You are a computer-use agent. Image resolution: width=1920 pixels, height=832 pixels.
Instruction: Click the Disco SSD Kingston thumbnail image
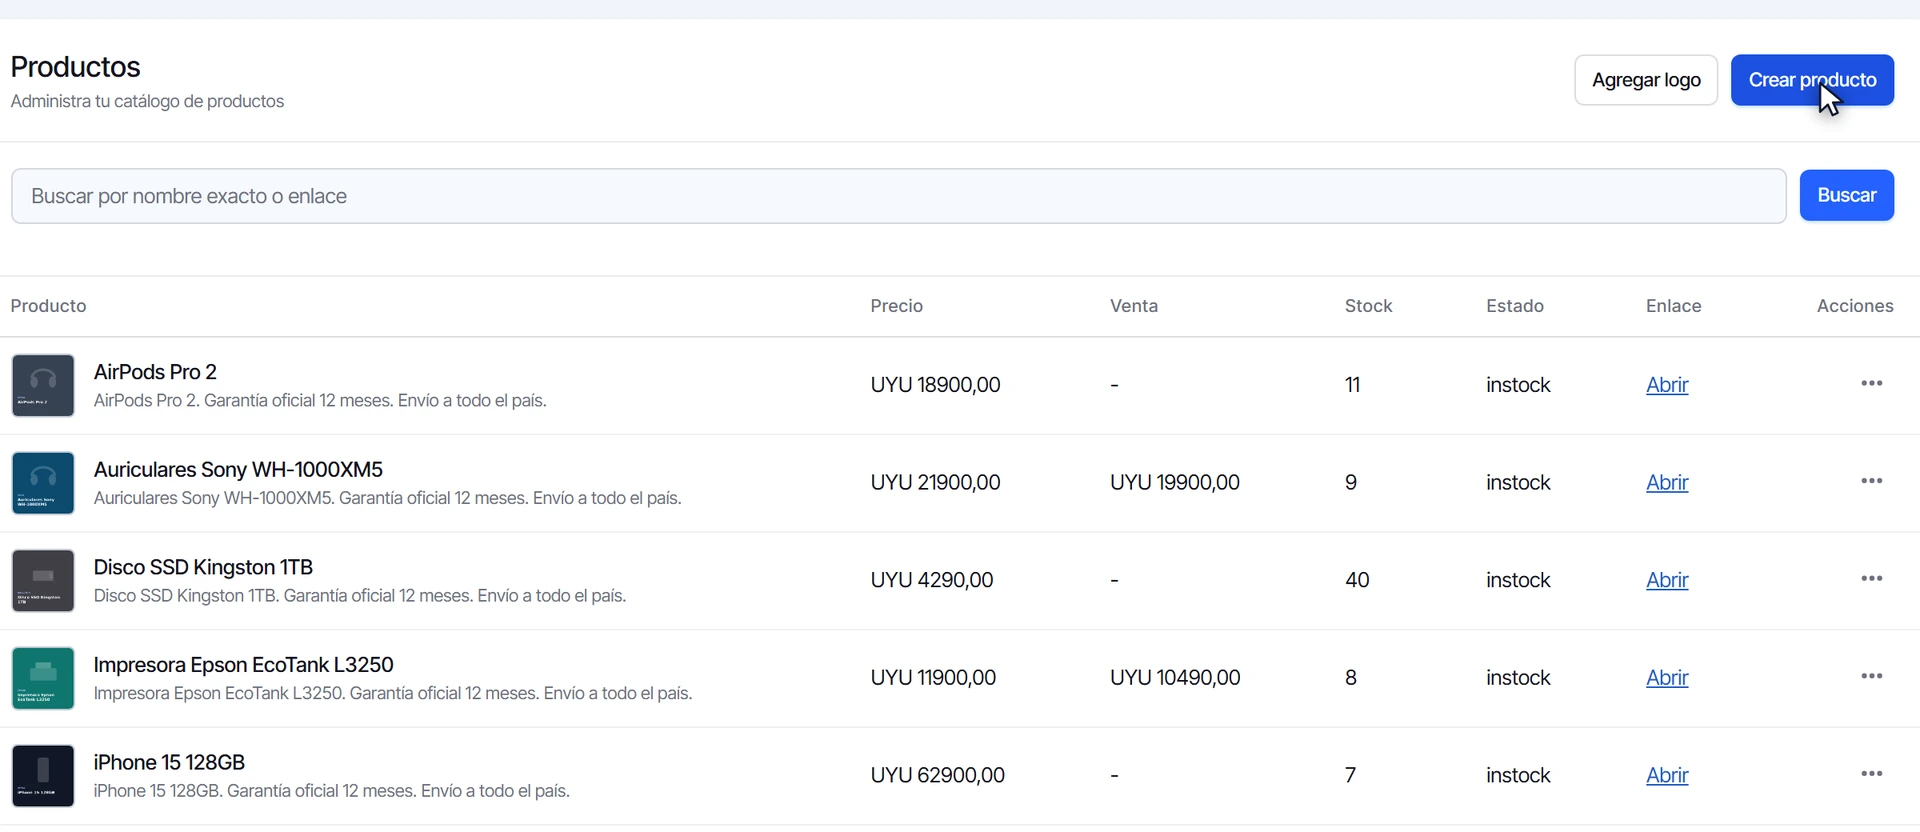pyautogui.click(x=43, y=581)
